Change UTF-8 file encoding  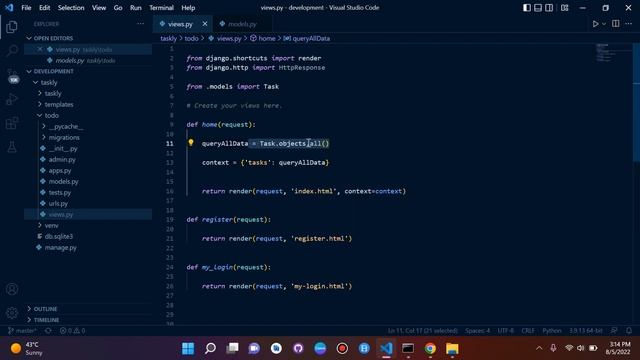pos(505,331)
